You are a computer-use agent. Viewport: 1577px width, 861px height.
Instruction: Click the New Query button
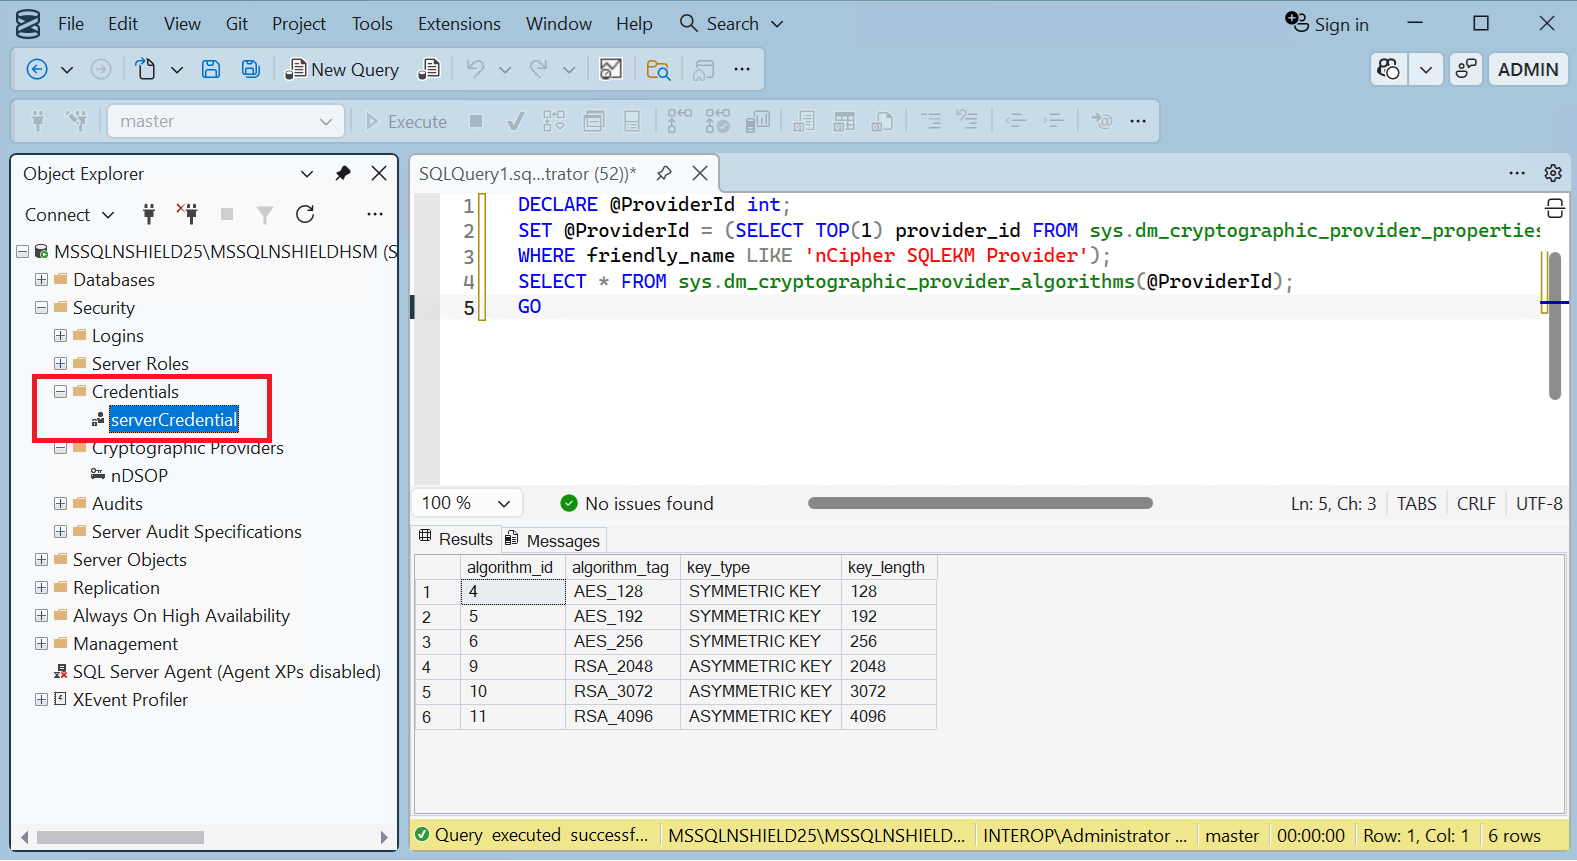coord(342,69)
